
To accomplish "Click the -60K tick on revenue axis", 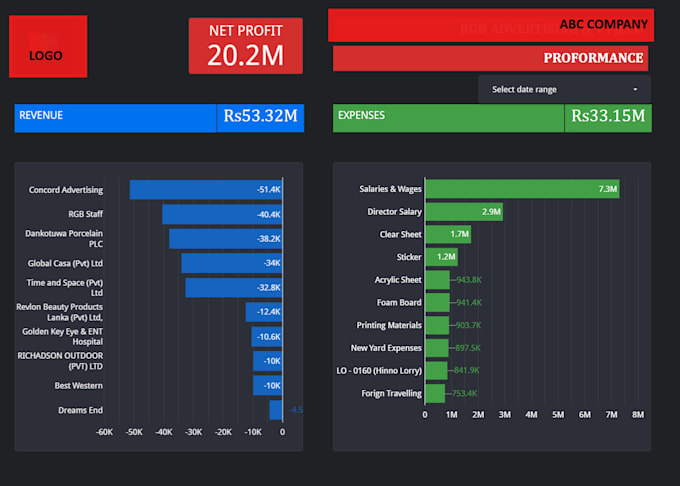I will pyautogui.click(x=104, y=432).
